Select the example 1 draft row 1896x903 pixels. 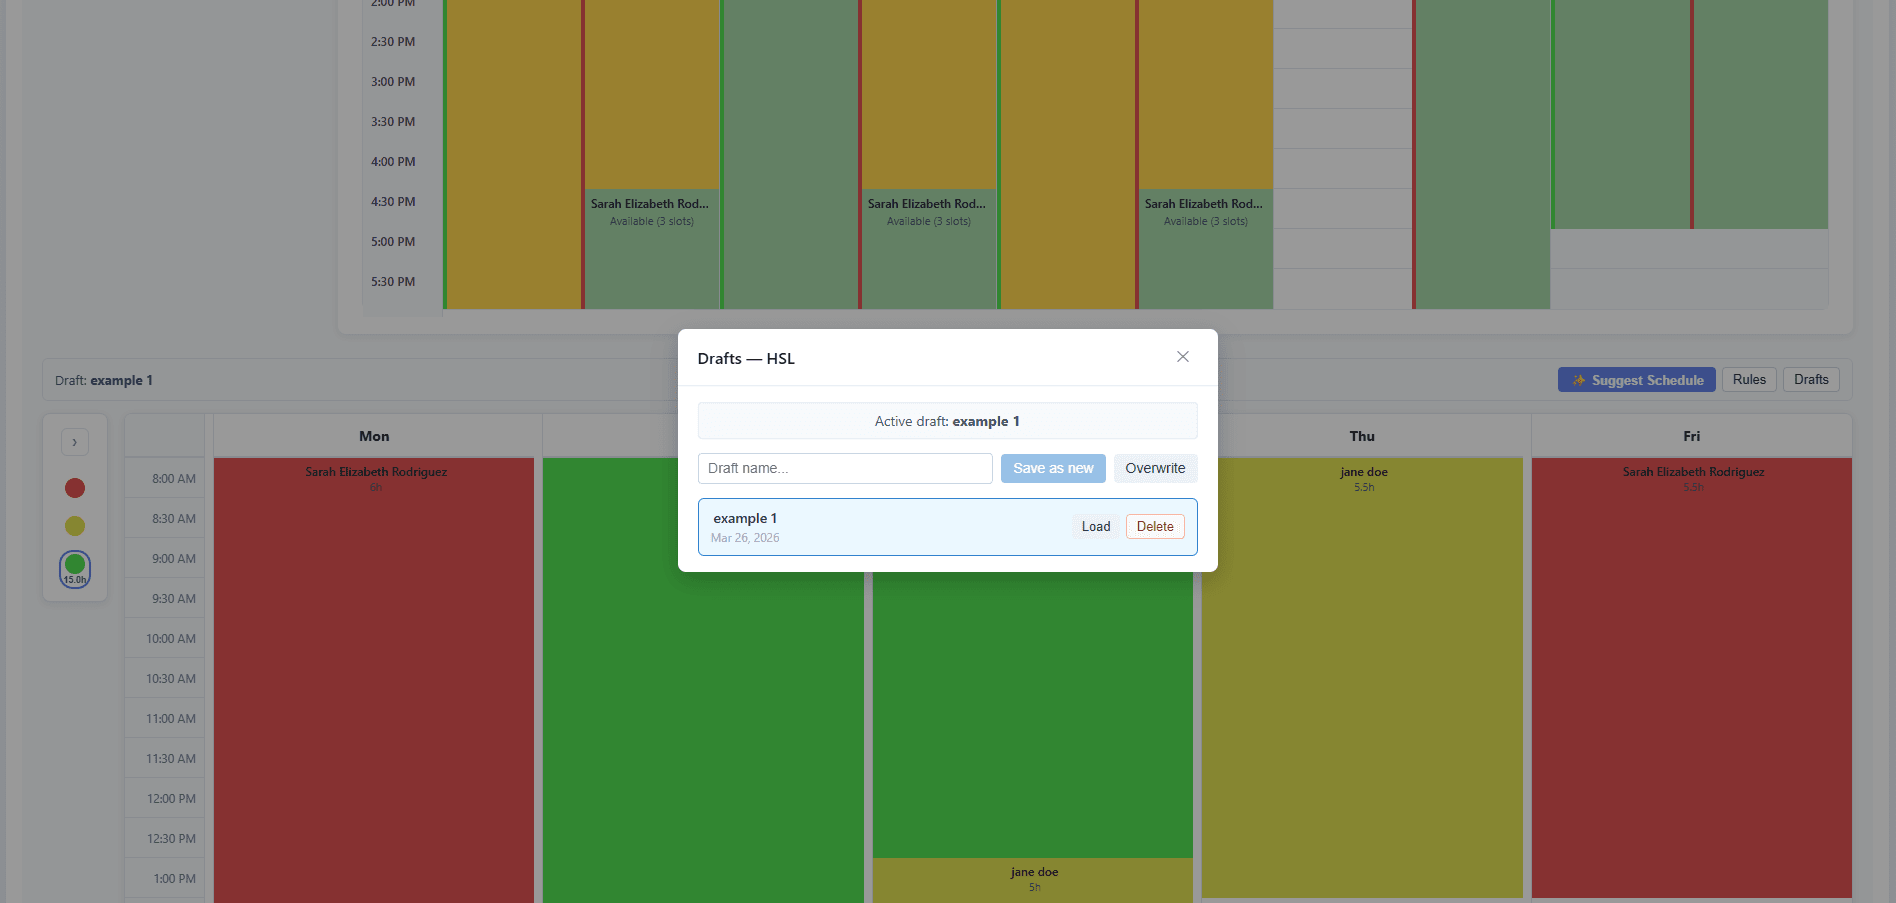[x=948, y=527]
